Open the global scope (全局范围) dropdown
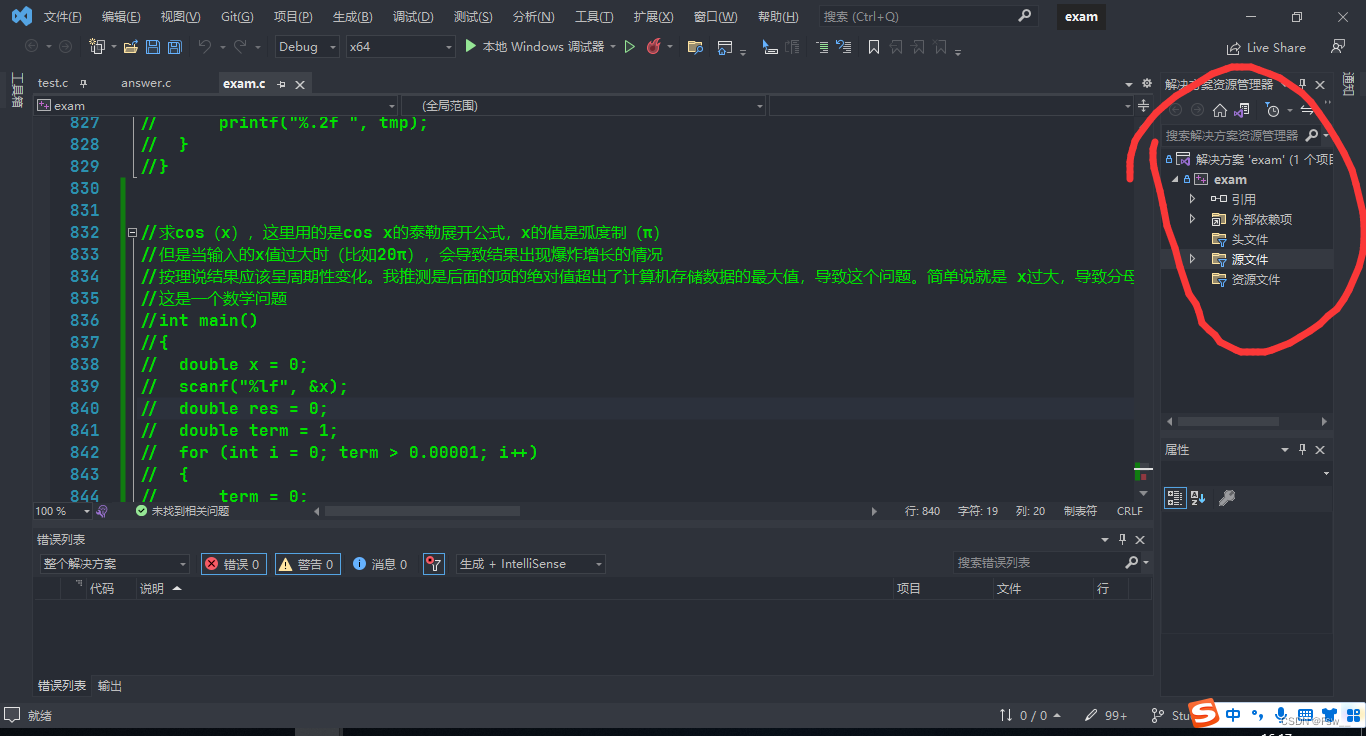Image resolution: width=1366 pixels, height=736 pixels. [583, 105]
